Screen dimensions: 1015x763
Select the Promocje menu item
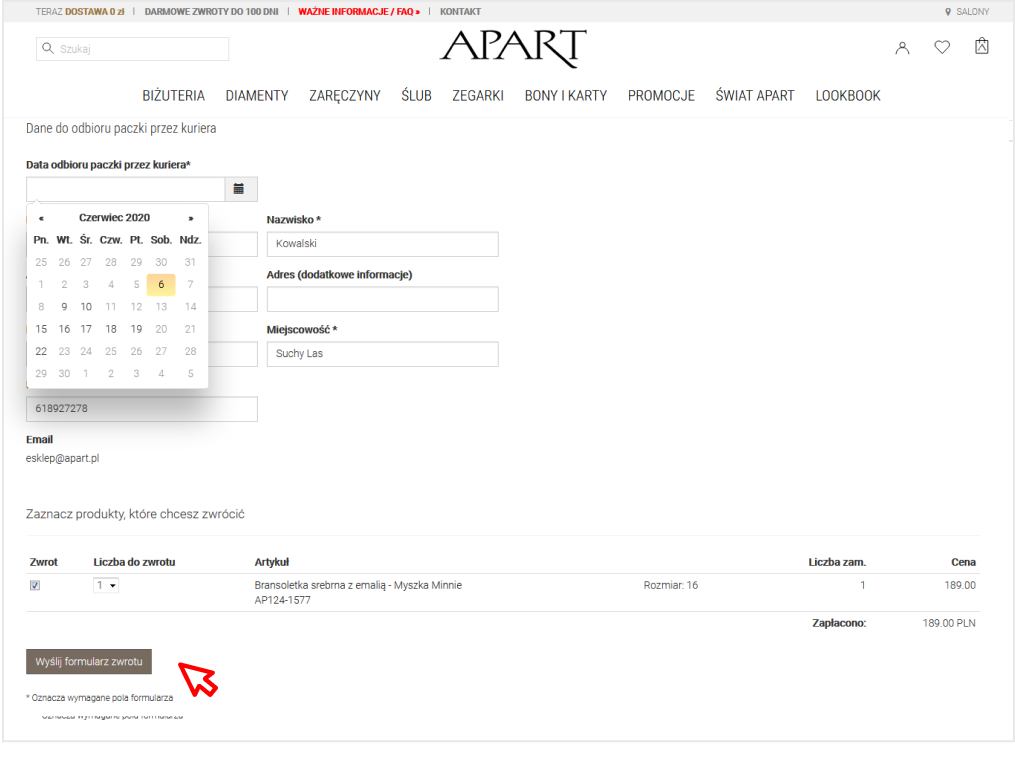661,96
